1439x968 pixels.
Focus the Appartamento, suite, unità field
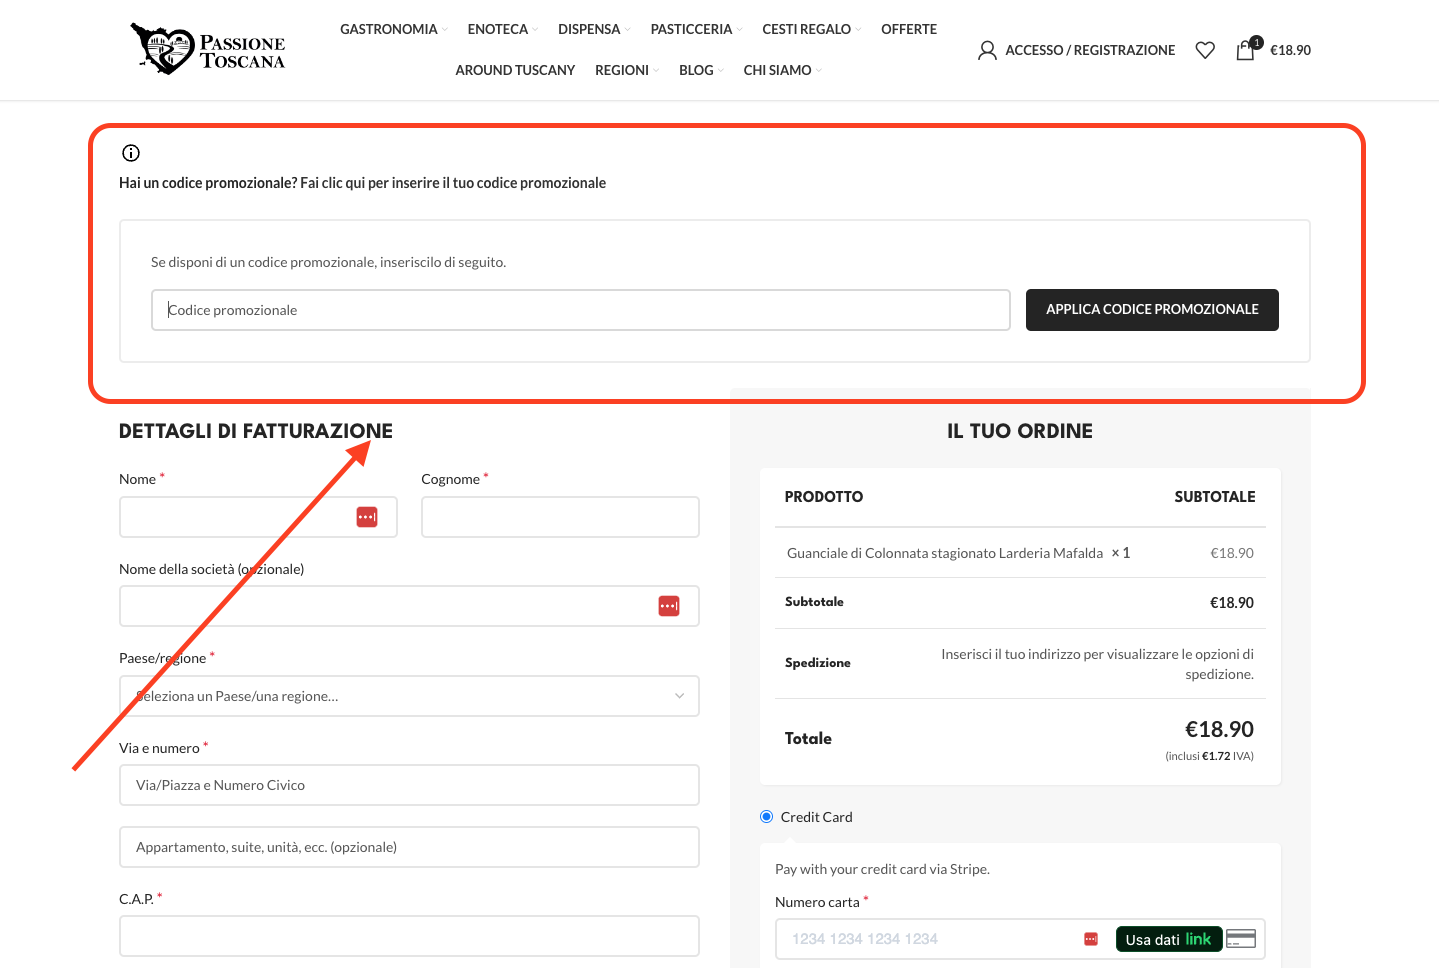tap(409, 847)
